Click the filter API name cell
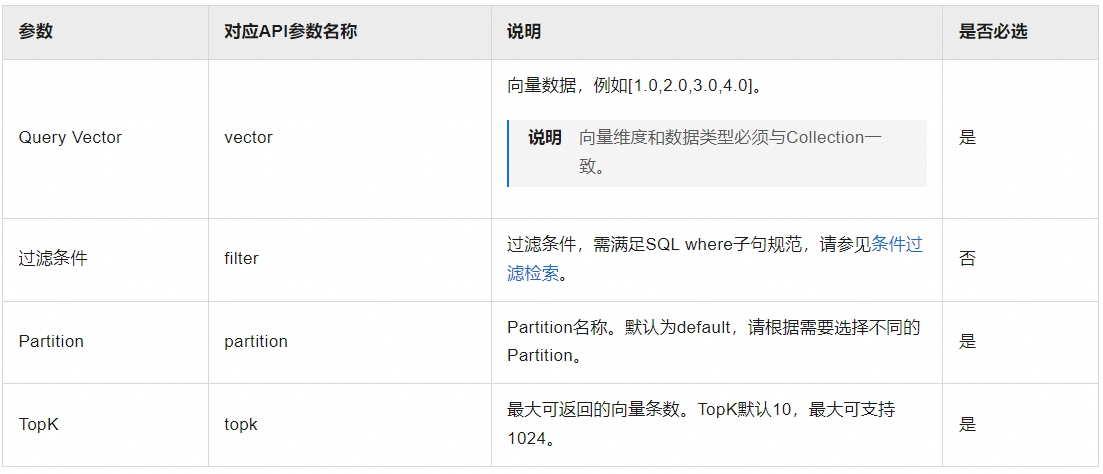This screenshot has height=474, width=1103. (241, 258)
